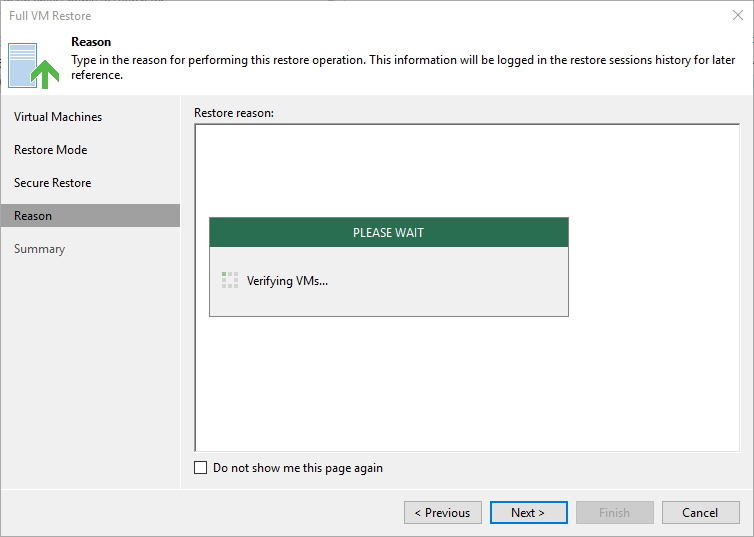Click the bold Reason heading at top
The width and height of the screenshot is (754, 537).
coord(91,42)
